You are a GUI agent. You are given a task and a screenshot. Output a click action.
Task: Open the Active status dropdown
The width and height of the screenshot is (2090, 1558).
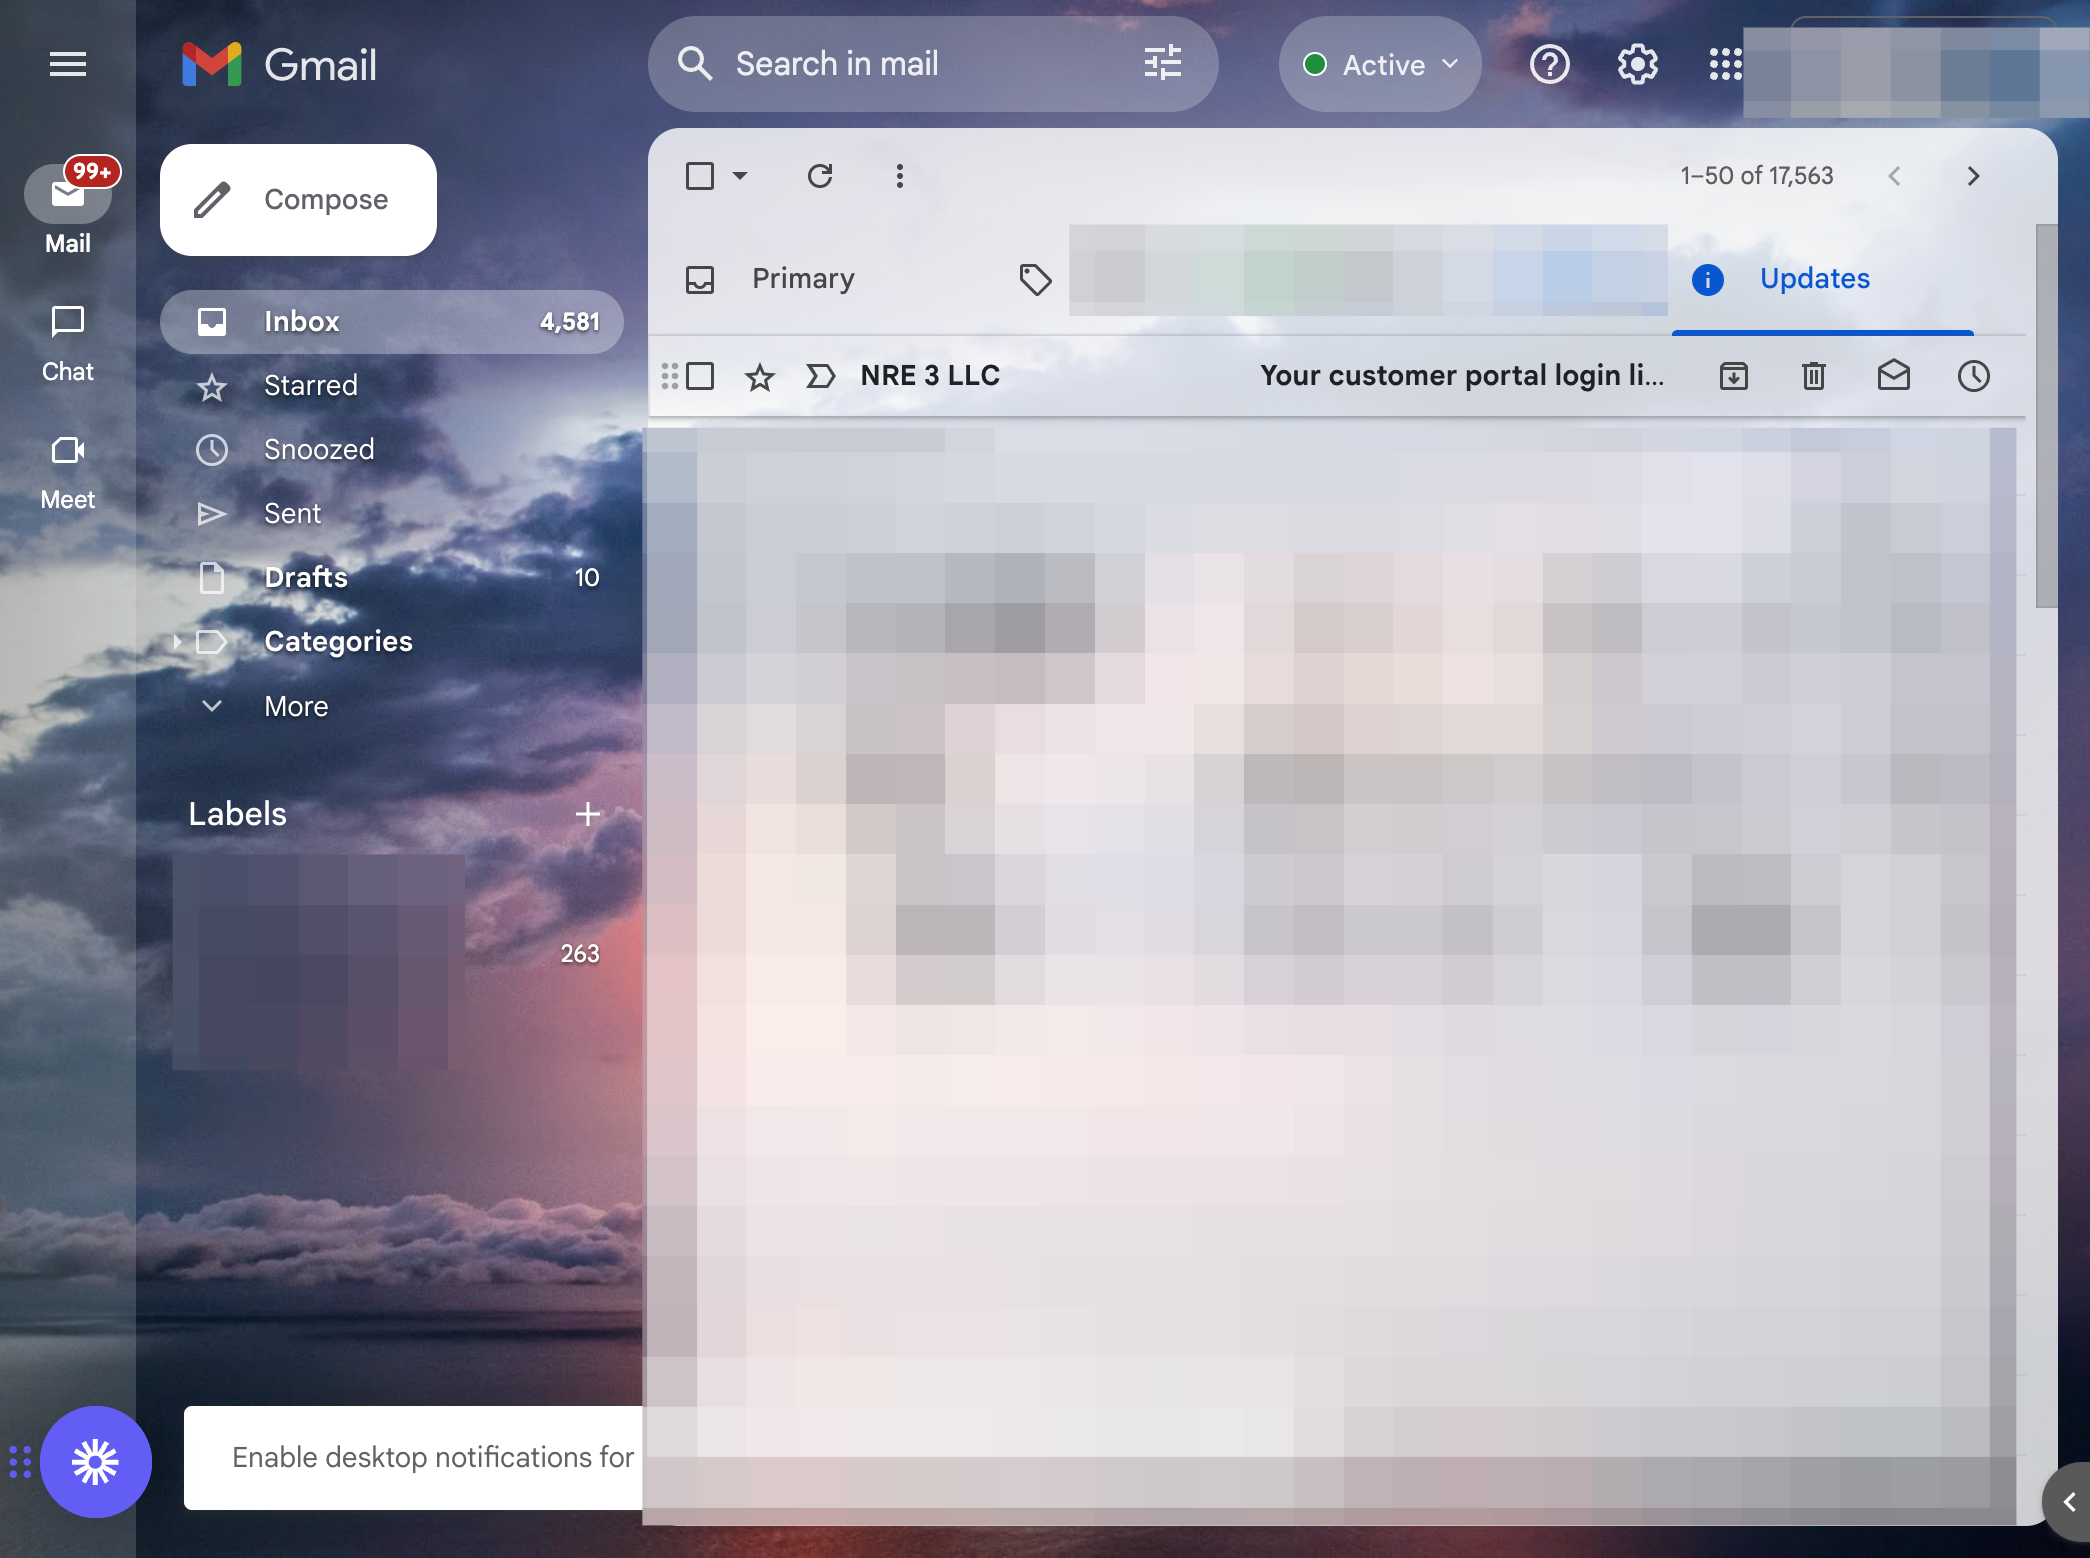[x=1380, y=64]
